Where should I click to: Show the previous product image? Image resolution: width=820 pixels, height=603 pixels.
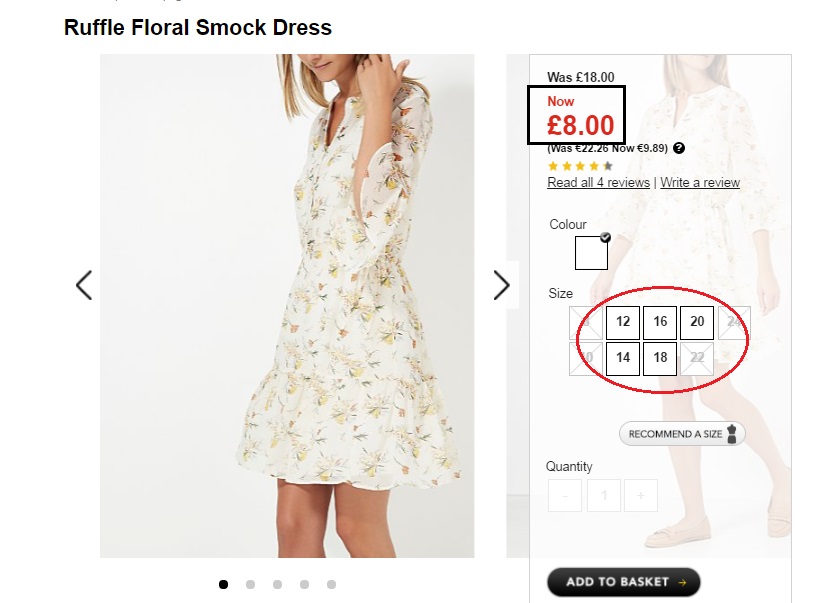84,285
